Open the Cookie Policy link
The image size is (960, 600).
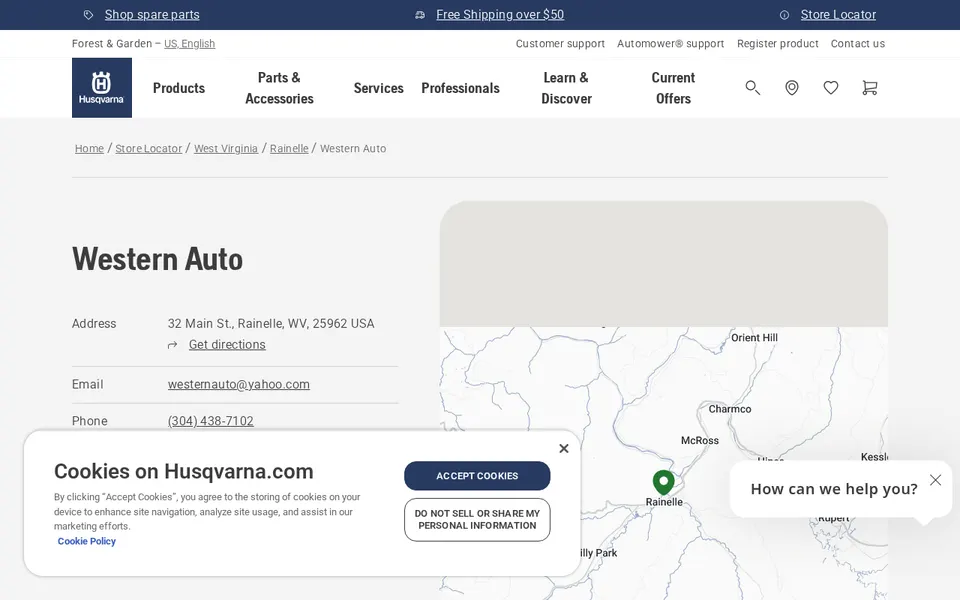(86, 541)
